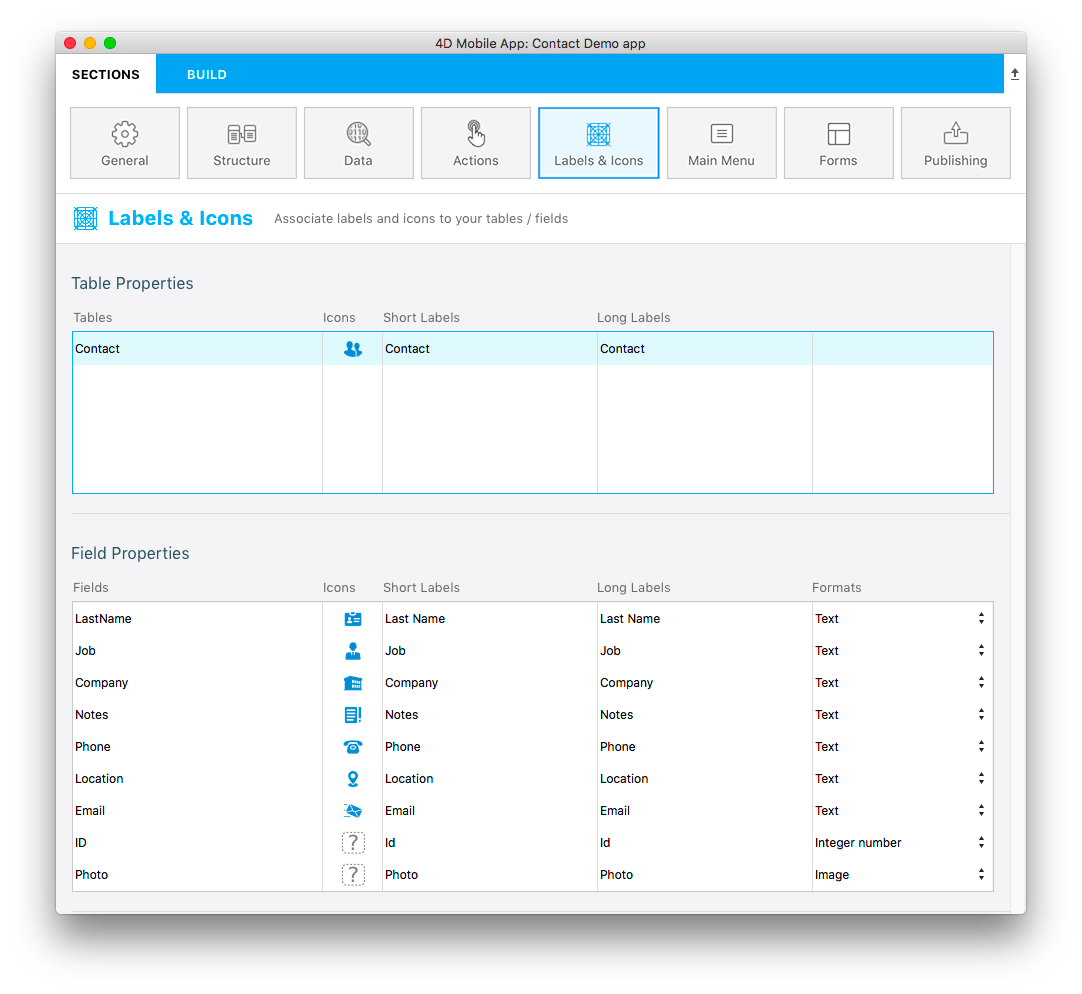The width and height of the screenshot is (1082, 994).
Task: Open the Data section
Action: [358, 143]
